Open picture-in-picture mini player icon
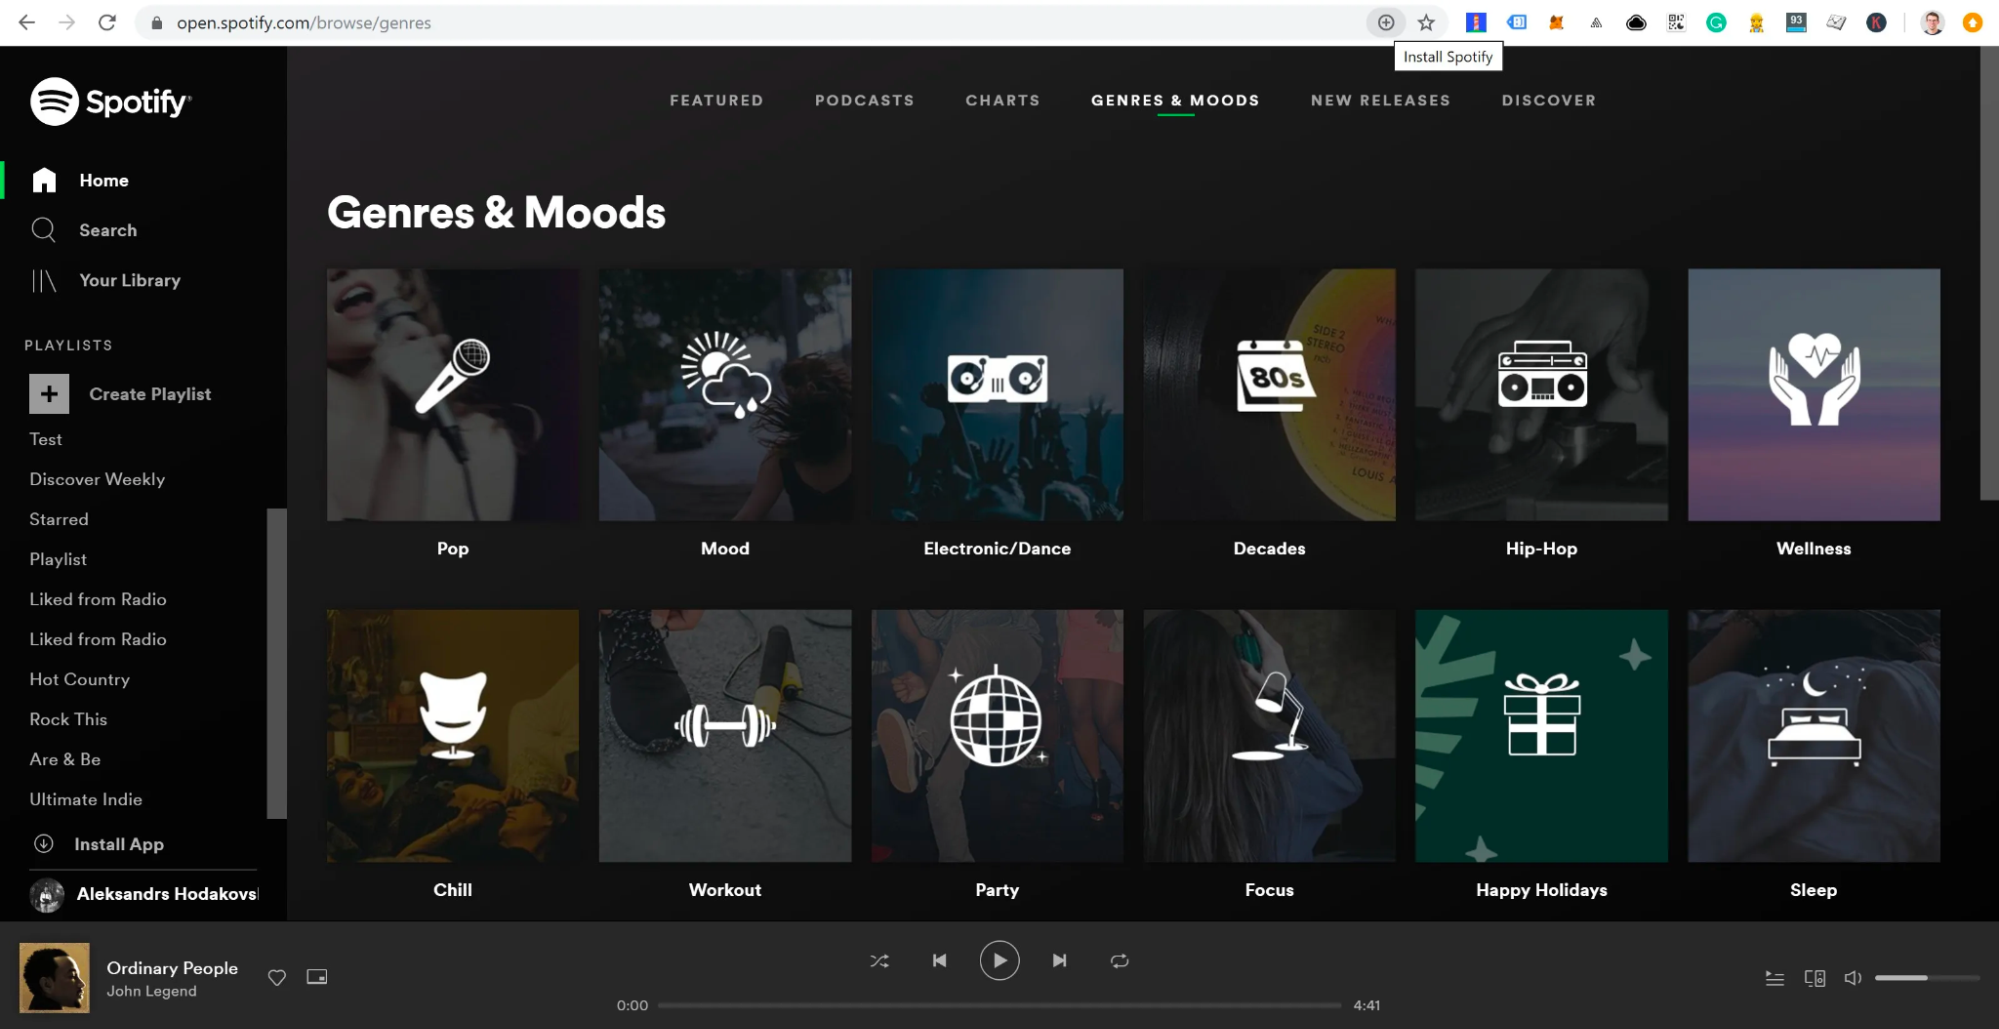Image resolution: width=1999 pixels, height=1029 pixels. click(x=317, y=977)
